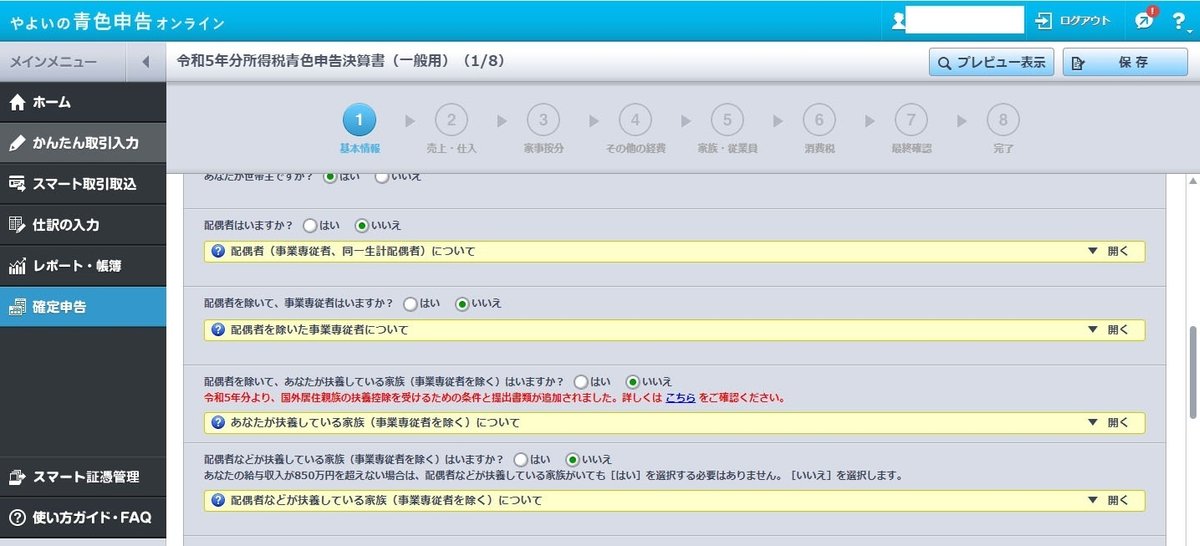Select いいえ for 配偶者を除いて事業専従者はいますか
The height and width of the screenshot is (546, 1200).
tap(462, 303)
